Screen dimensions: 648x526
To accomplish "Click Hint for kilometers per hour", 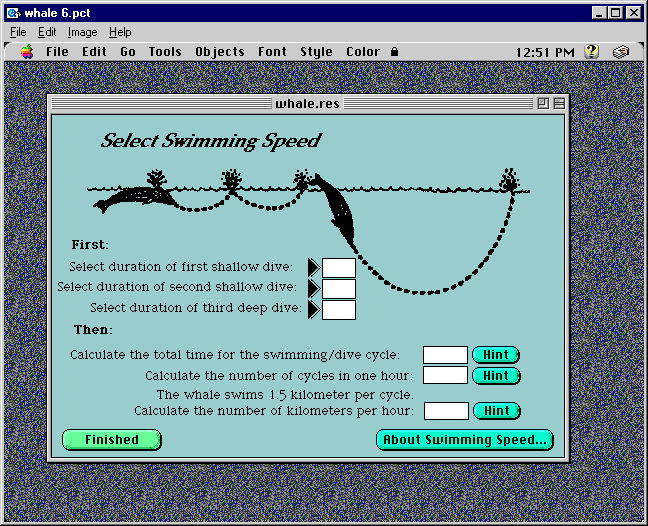I will (x=497, y=411).
